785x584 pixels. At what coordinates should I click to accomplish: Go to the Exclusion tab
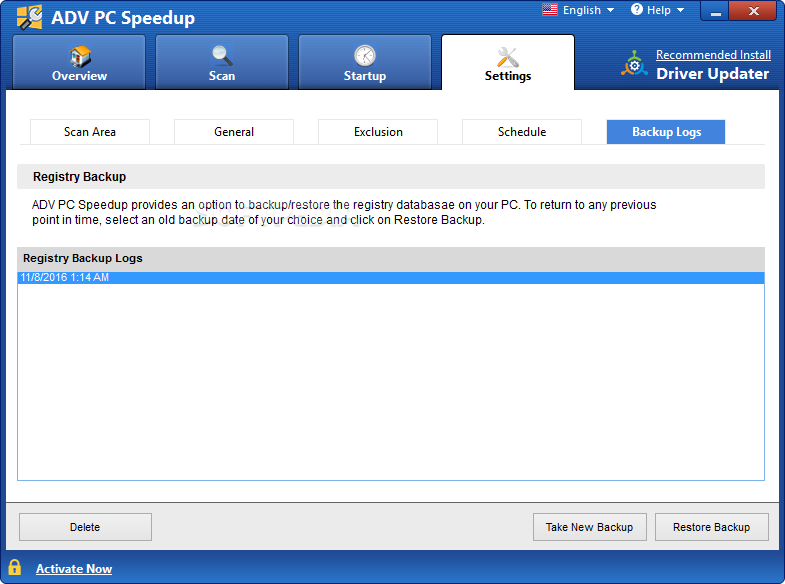(x=378, y=132)
